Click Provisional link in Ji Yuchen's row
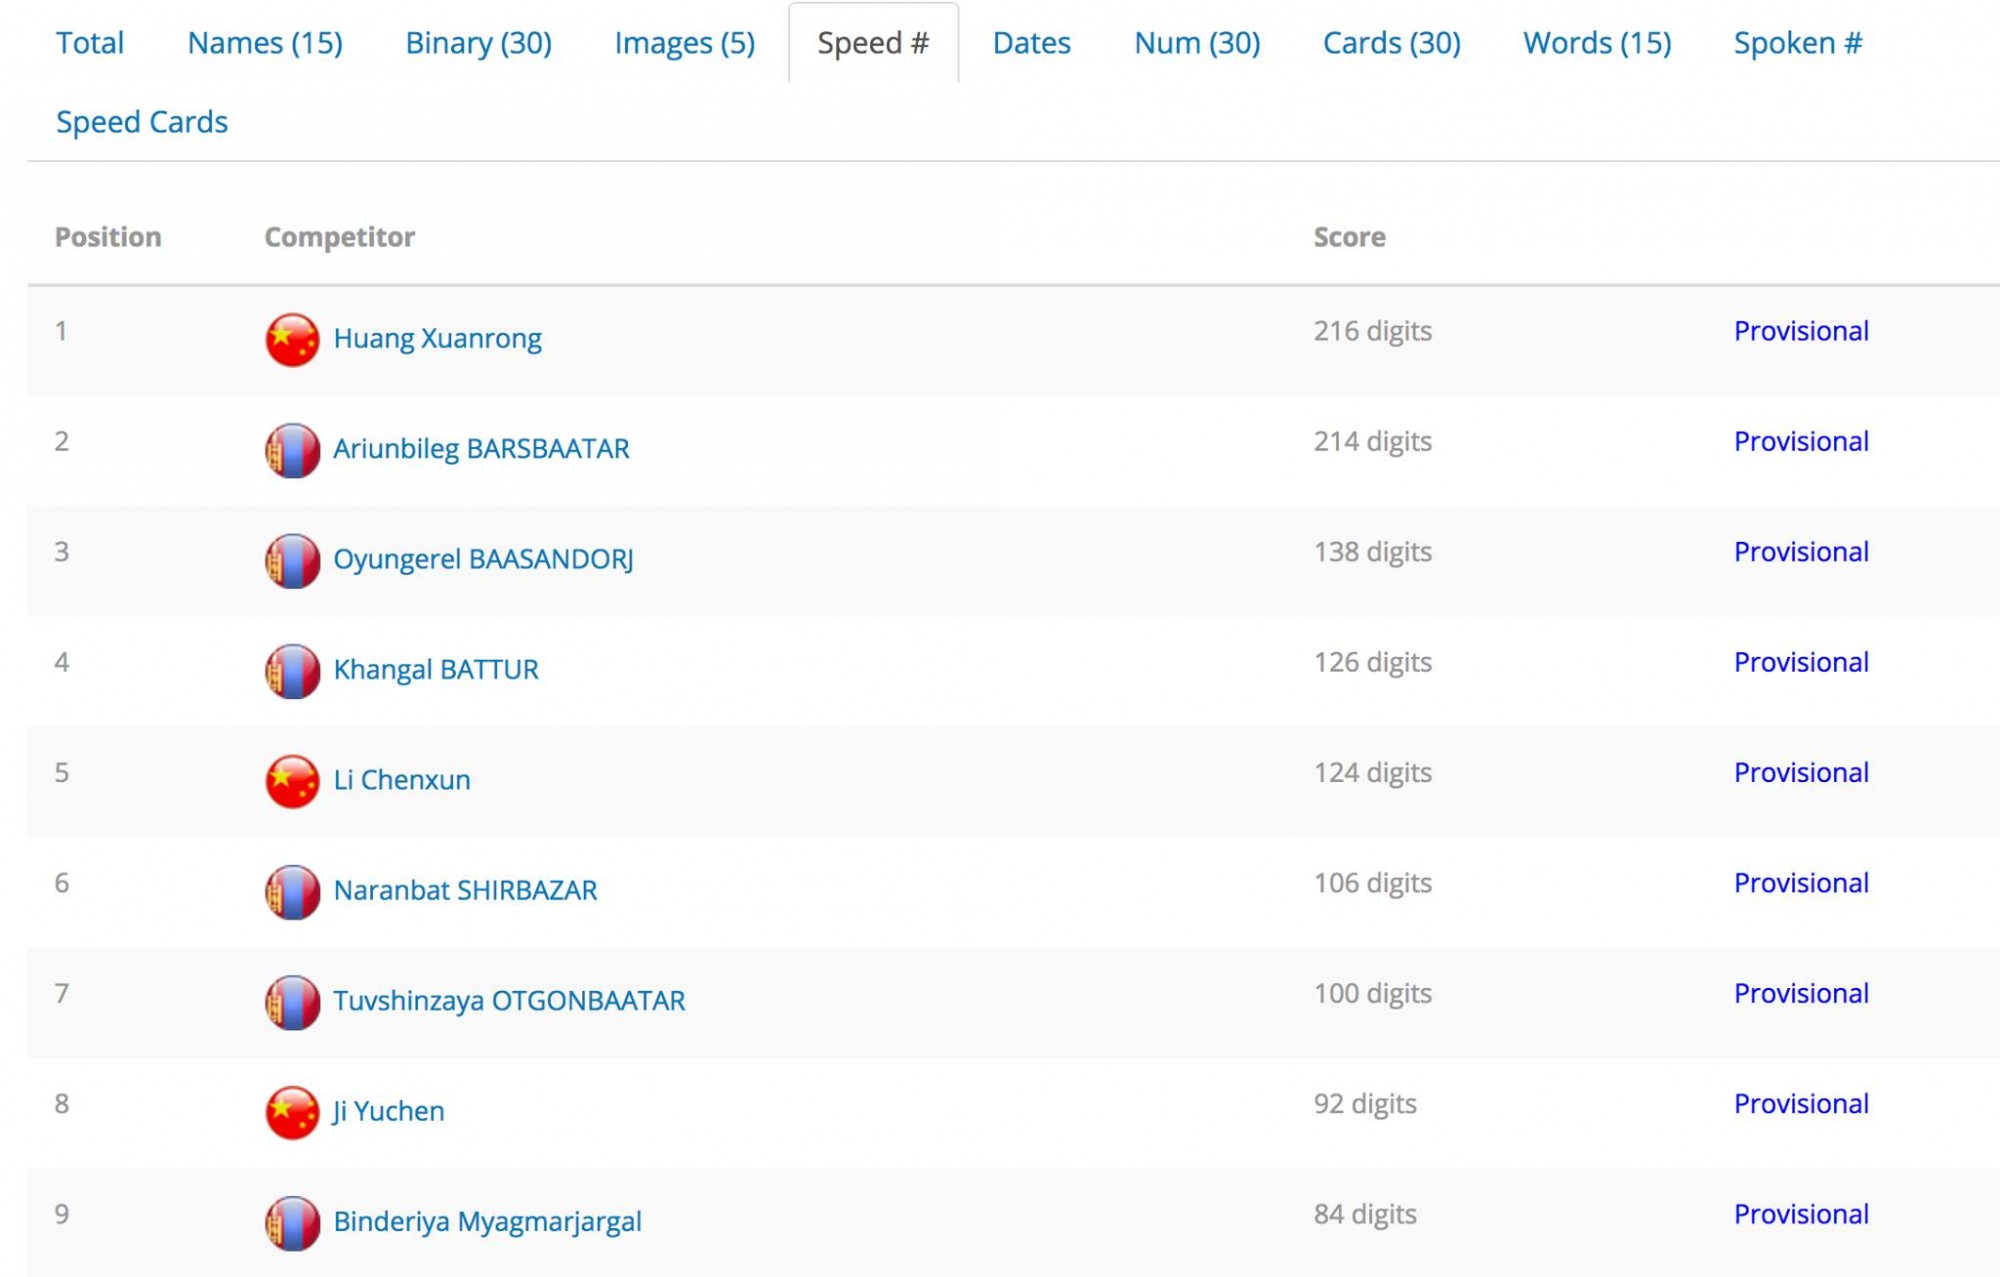 [x=1800, y=1104]
